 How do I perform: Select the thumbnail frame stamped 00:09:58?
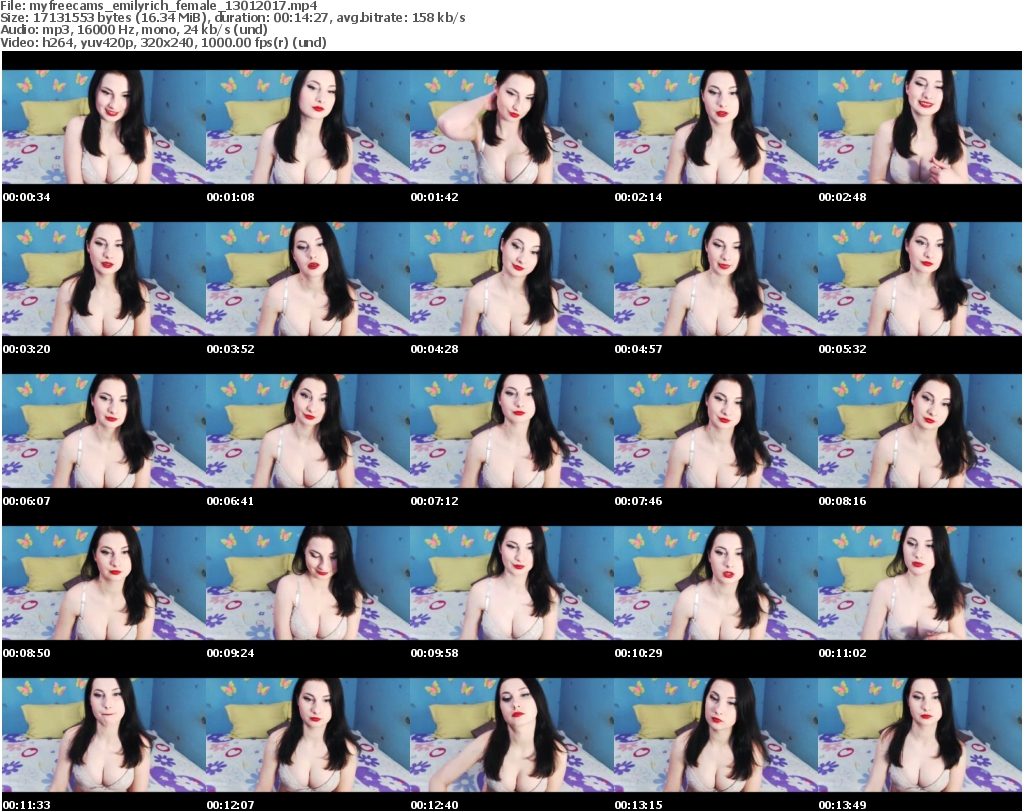(x=512, y=583)
